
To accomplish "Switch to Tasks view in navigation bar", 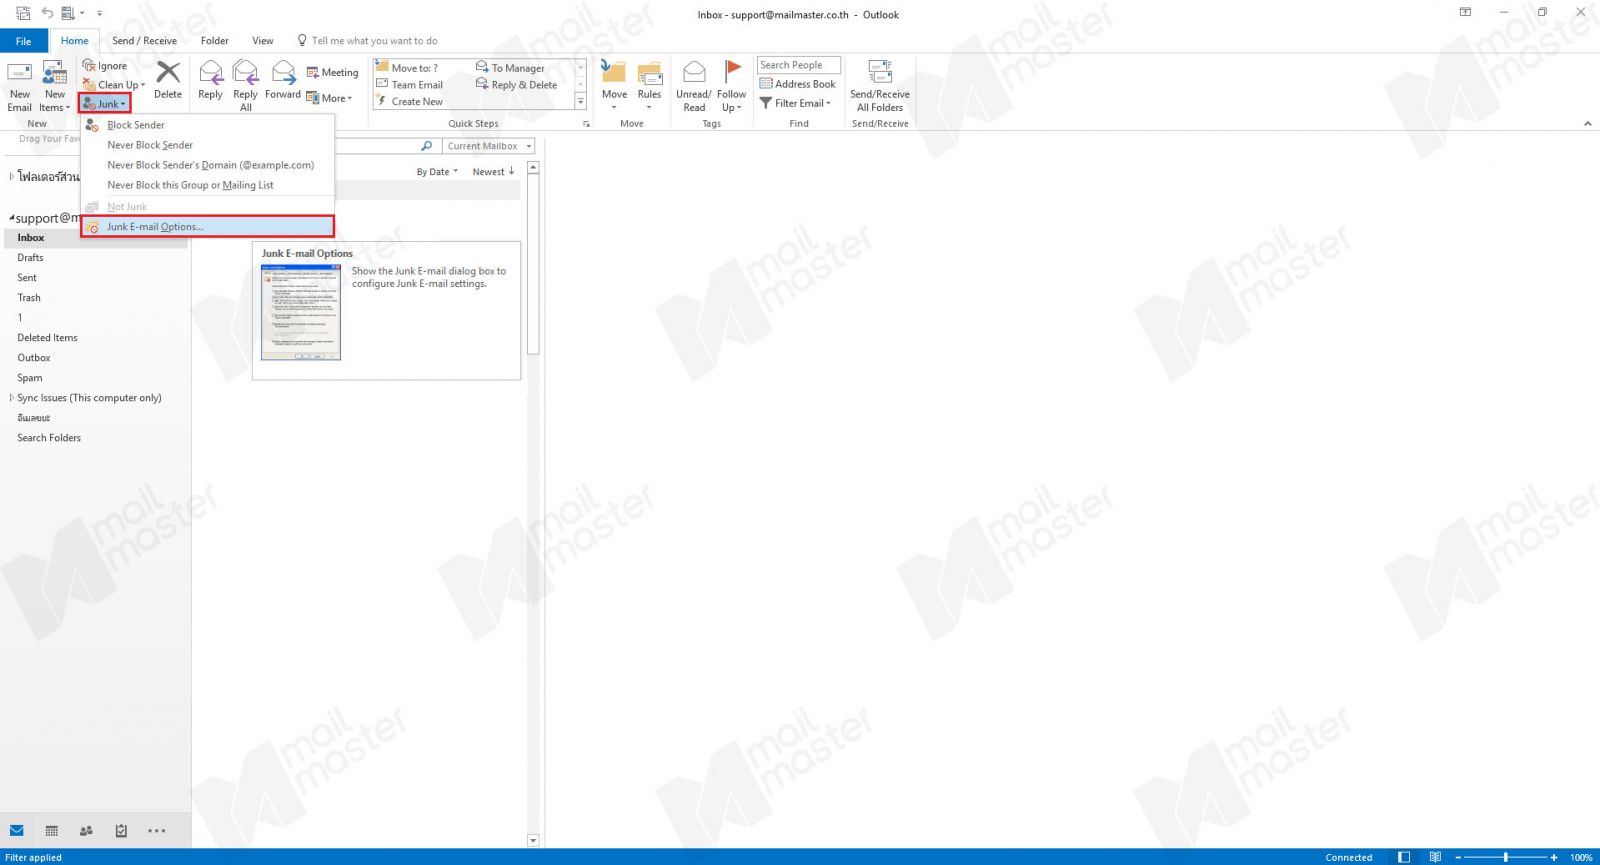I will [x=121, y=830].
